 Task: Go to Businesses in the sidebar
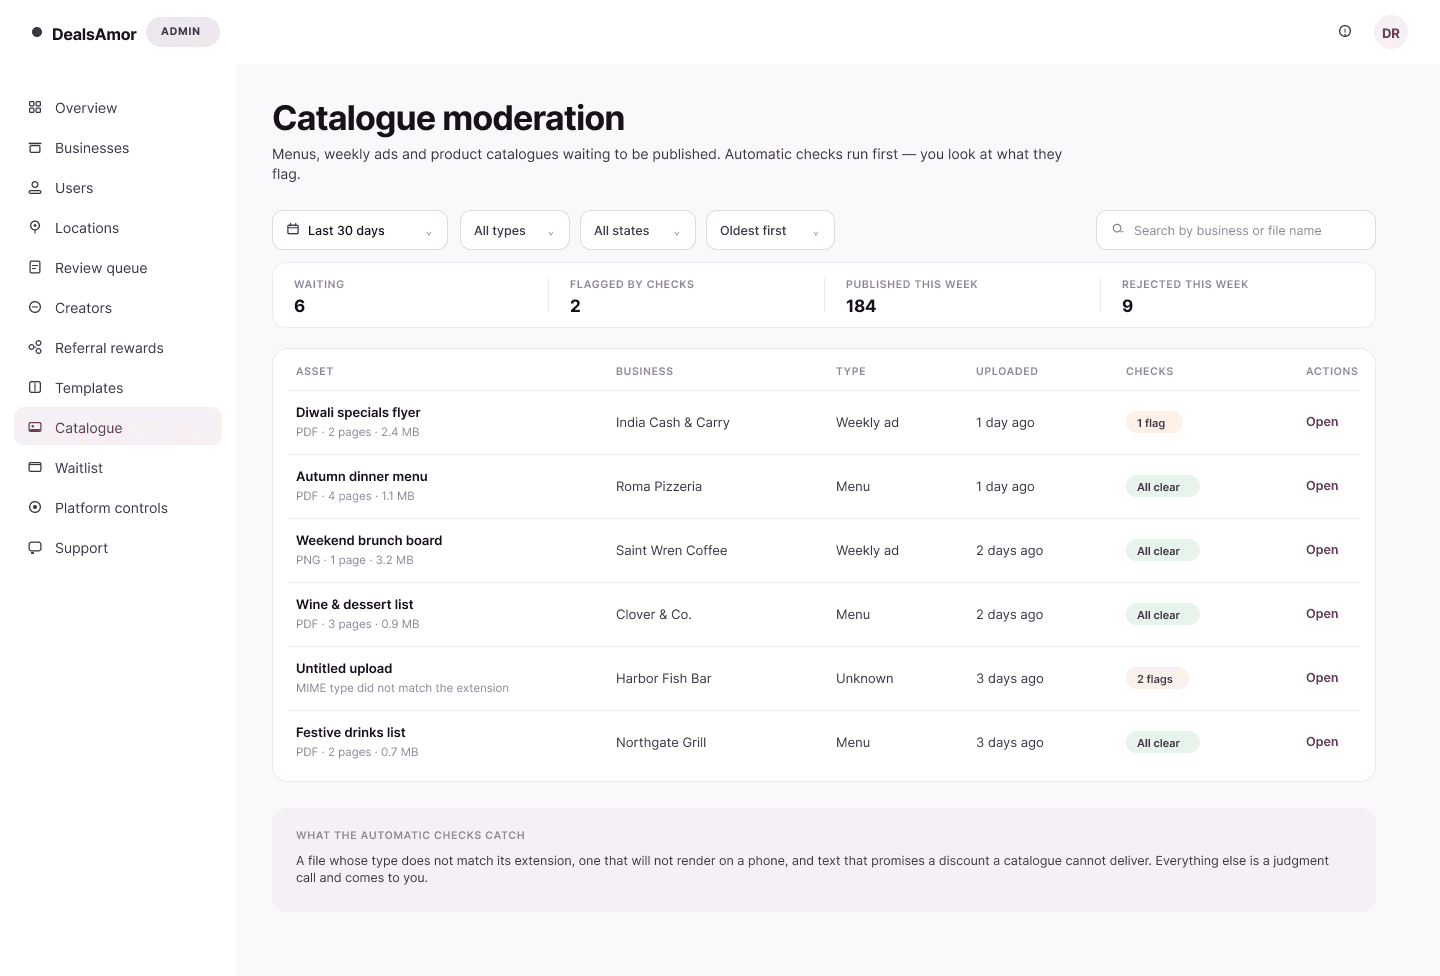pos(118,148)
